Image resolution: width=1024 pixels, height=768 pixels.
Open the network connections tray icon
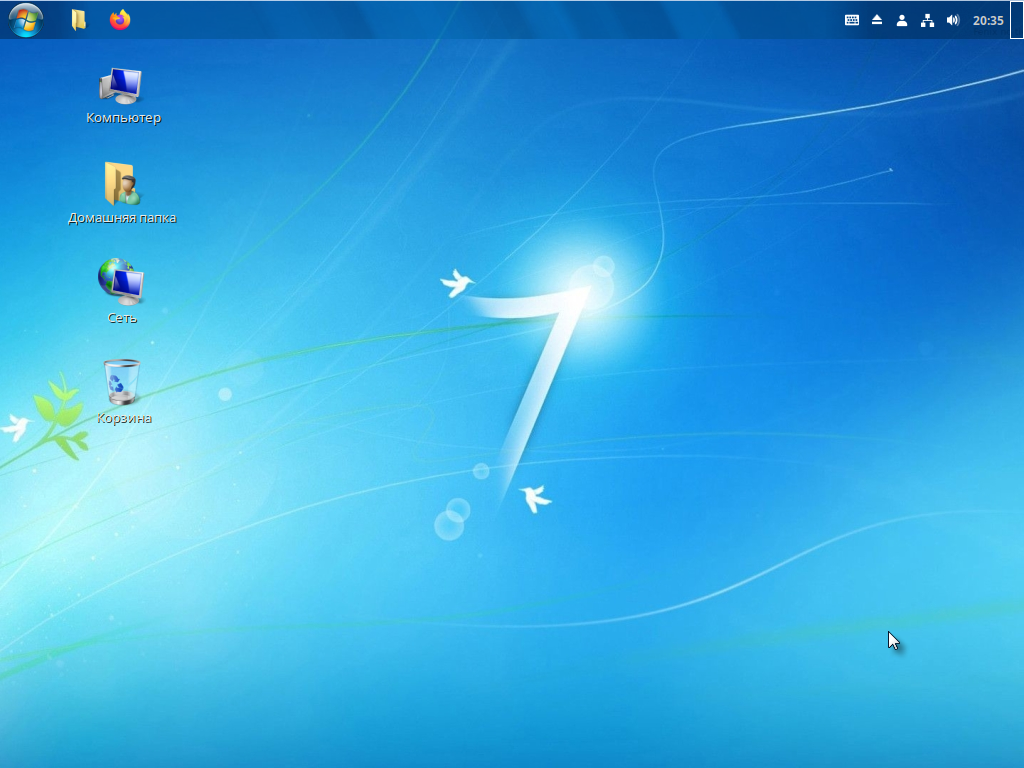927,20
